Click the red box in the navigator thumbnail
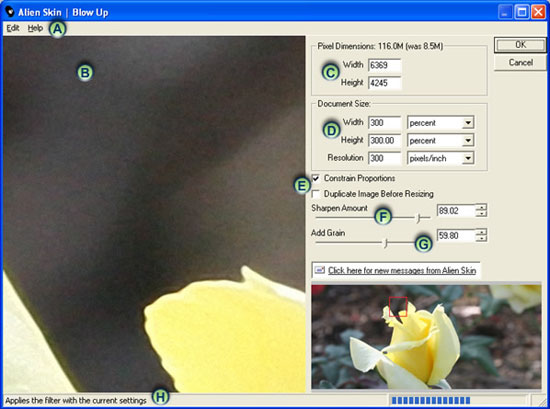This screenshot has height=409, width=550. [x=398, y=307]
